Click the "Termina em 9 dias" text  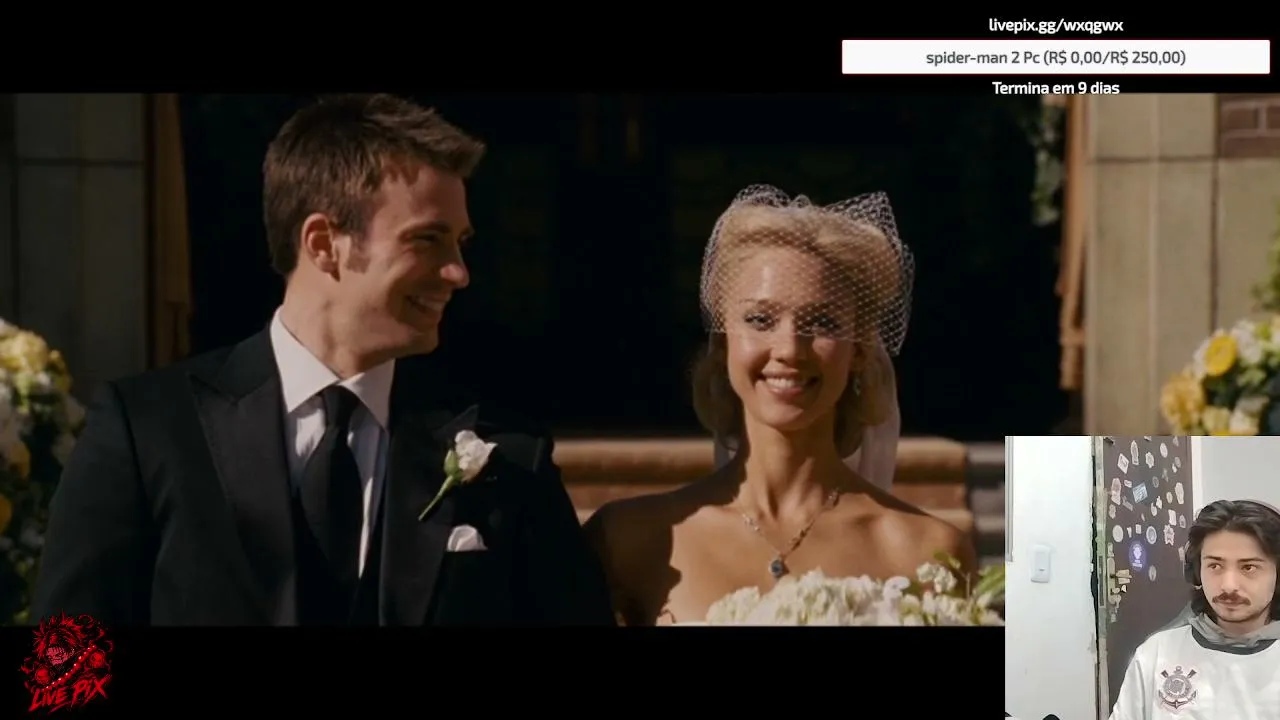pyautogui.click(x=1055, y=88)
